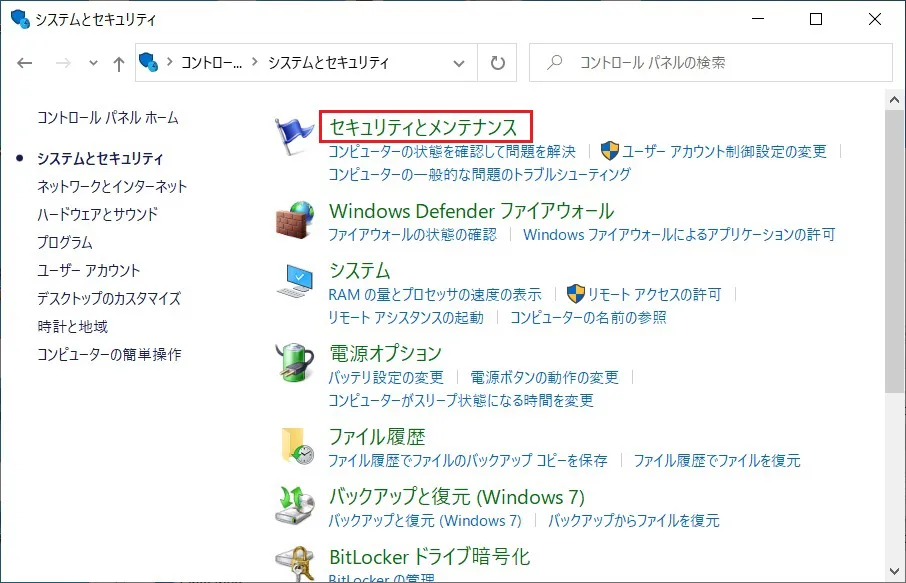Click the title bar システムとセキュリティ window icon
The width and height of the screenshot is (906, 583).
point(20,19)
